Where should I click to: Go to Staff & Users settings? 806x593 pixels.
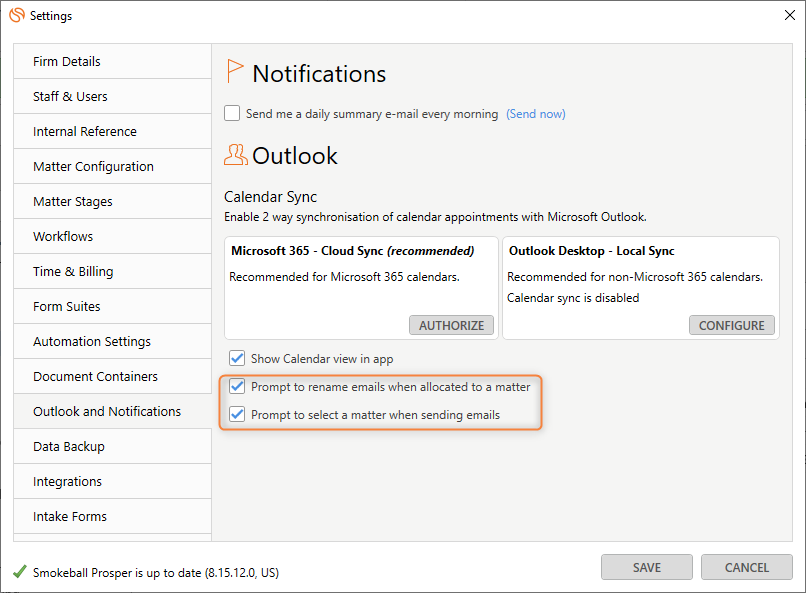point(113,96)
